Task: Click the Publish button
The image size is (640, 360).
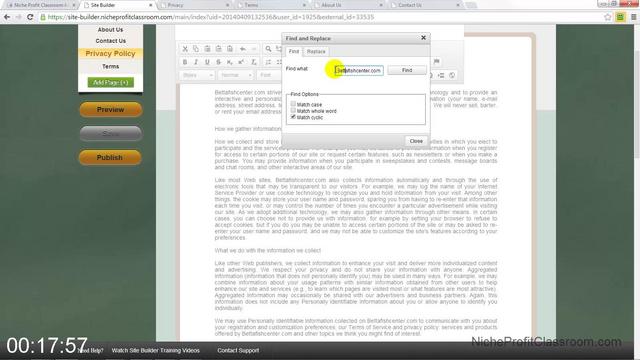Action: pyautogui.click(x=110, y=158)
